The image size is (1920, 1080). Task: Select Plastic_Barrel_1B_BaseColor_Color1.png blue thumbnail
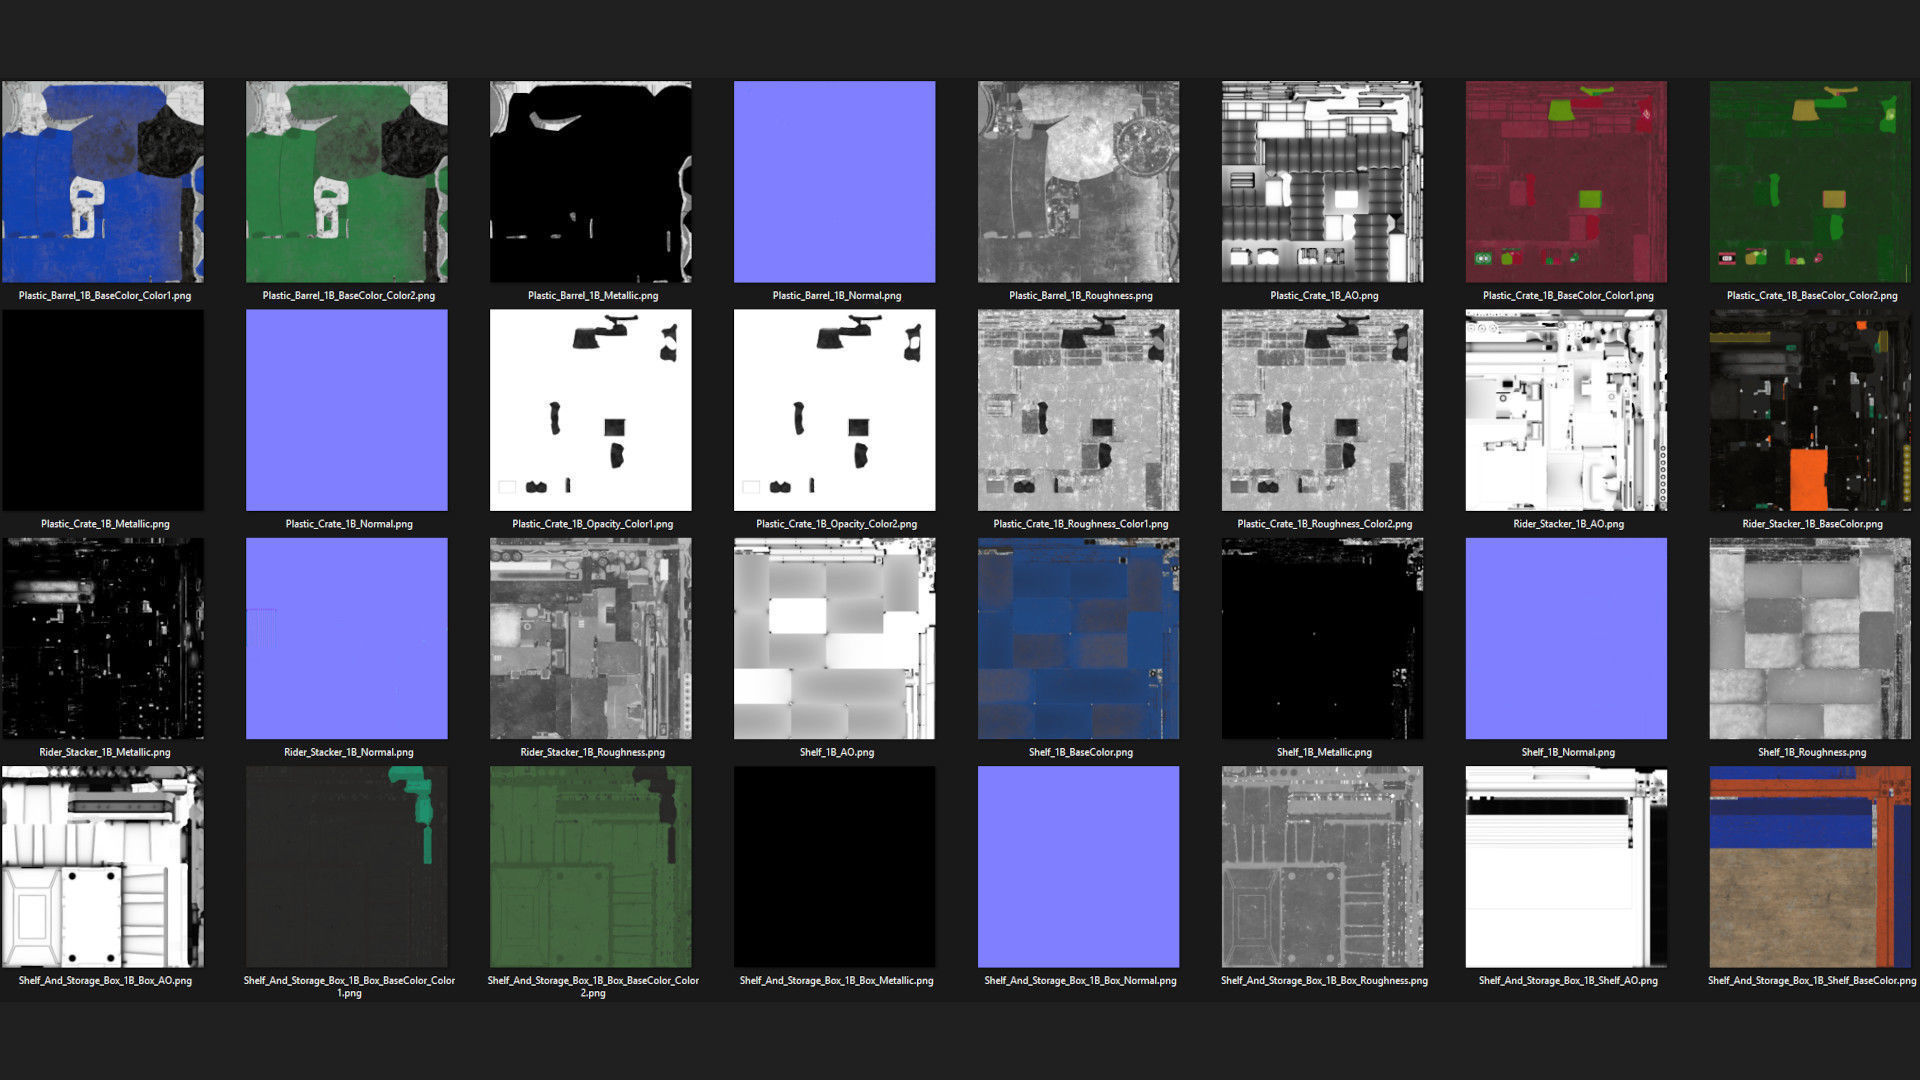(x=103, y=181)
